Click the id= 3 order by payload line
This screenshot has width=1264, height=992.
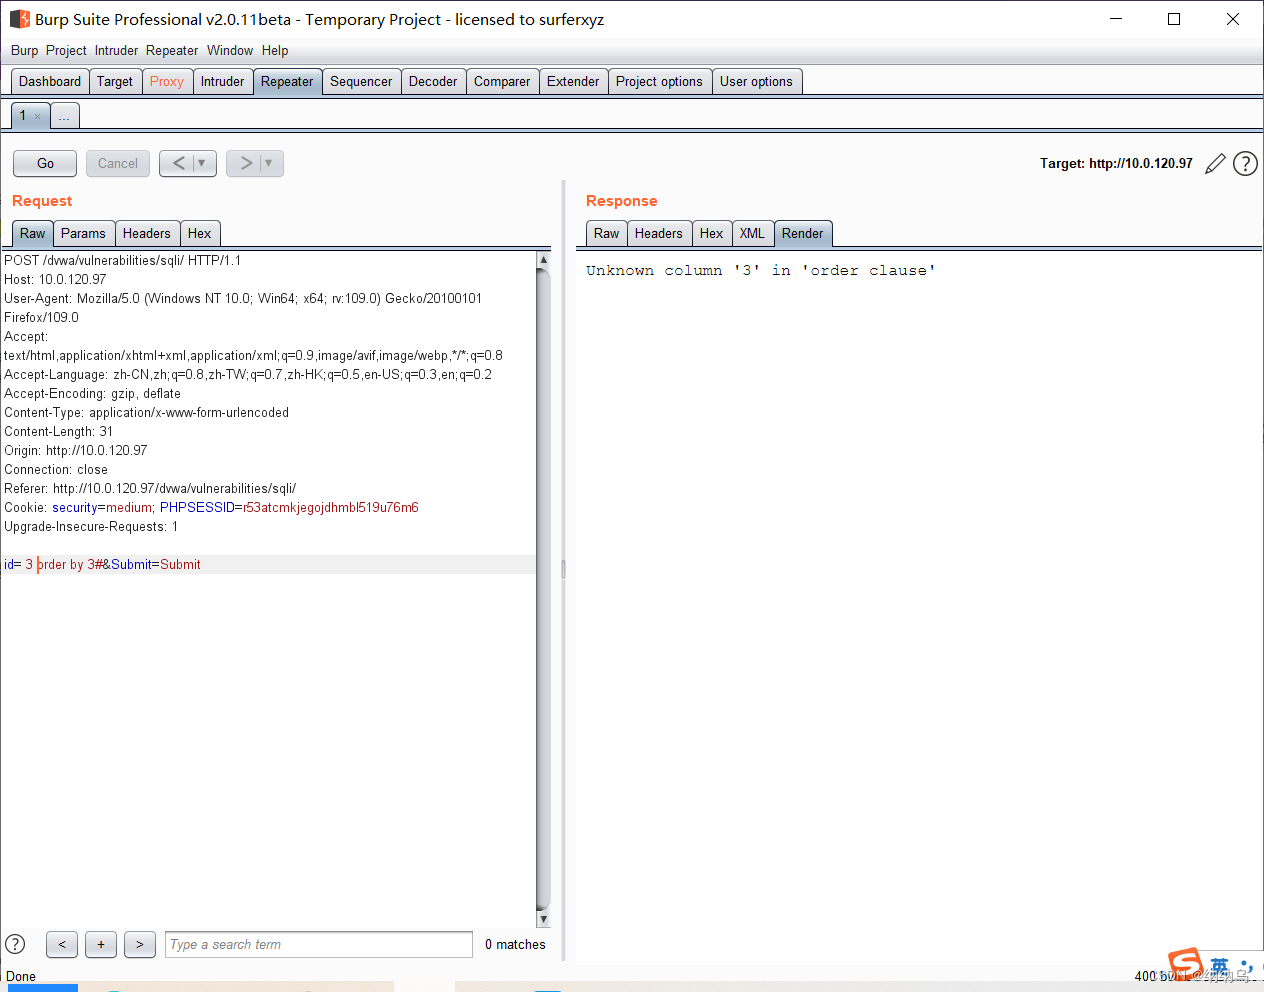coord(268,565)
